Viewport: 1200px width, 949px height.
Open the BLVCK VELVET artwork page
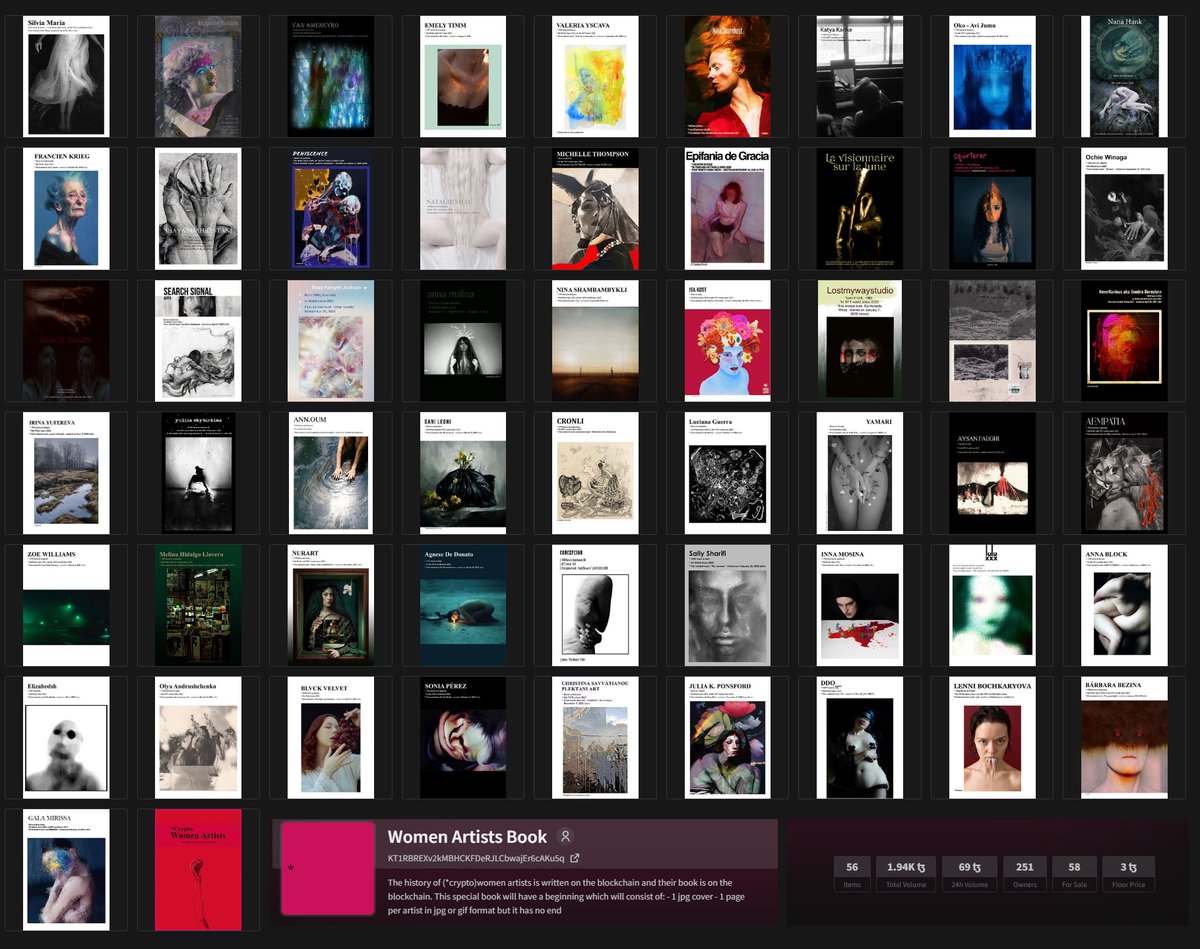(331, 737)
